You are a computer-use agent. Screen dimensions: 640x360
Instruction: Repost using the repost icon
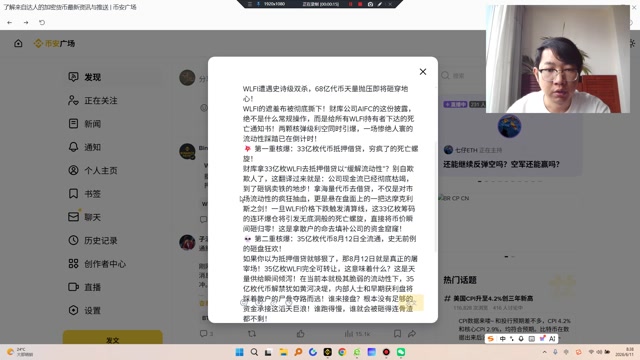tap(252, 333)
